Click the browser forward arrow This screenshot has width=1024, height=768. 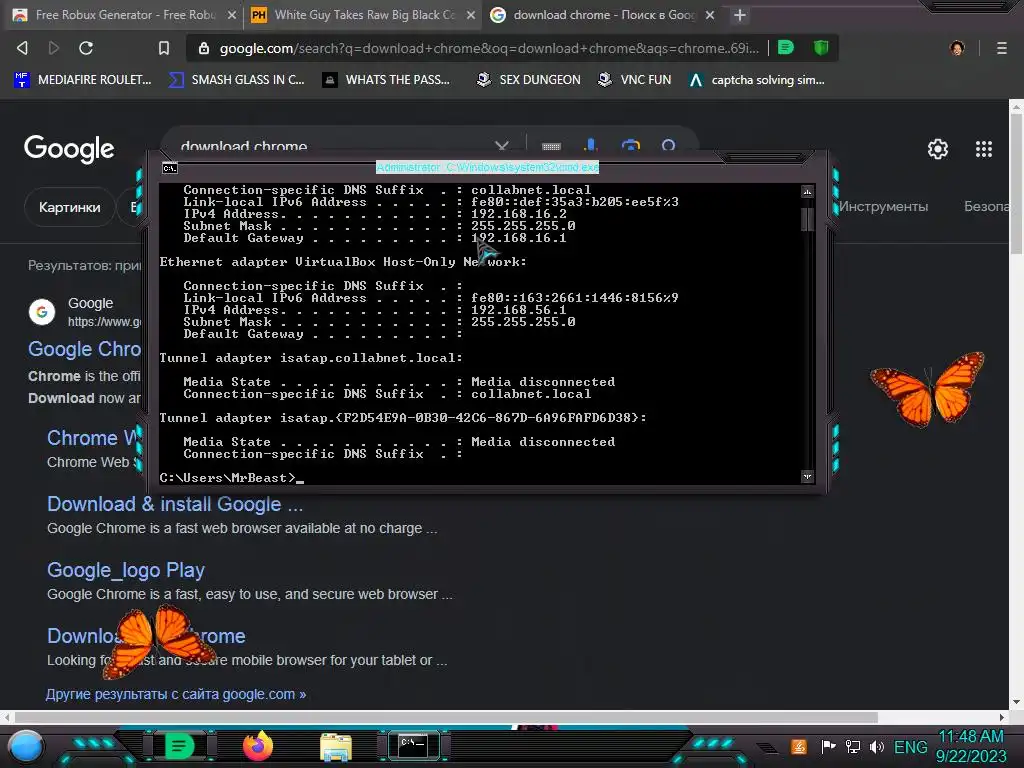click(x=54, y=48)
